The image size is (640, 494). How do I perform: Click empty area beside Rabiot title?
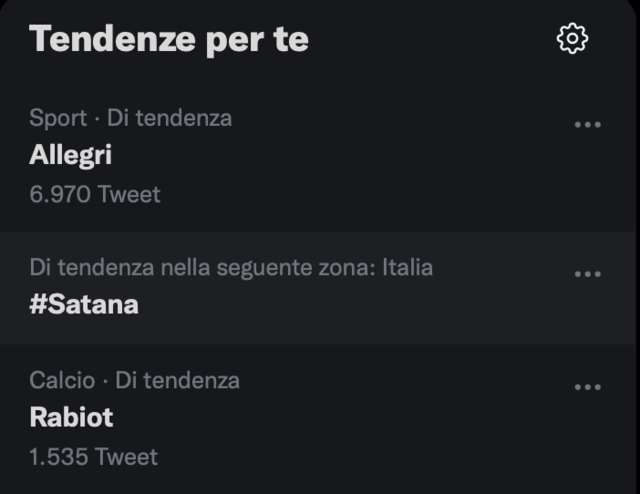click(x=327, y=417)
